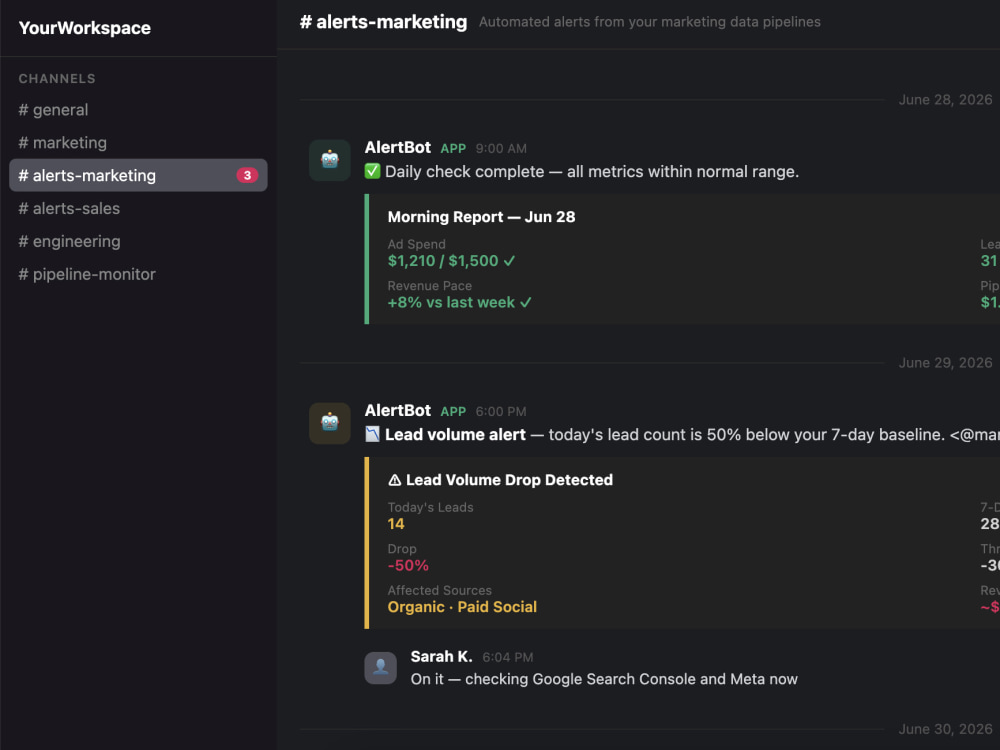Click the June 29, 2026 date divider
Screen dimensions: 1000x750
(x=945, y=363)
